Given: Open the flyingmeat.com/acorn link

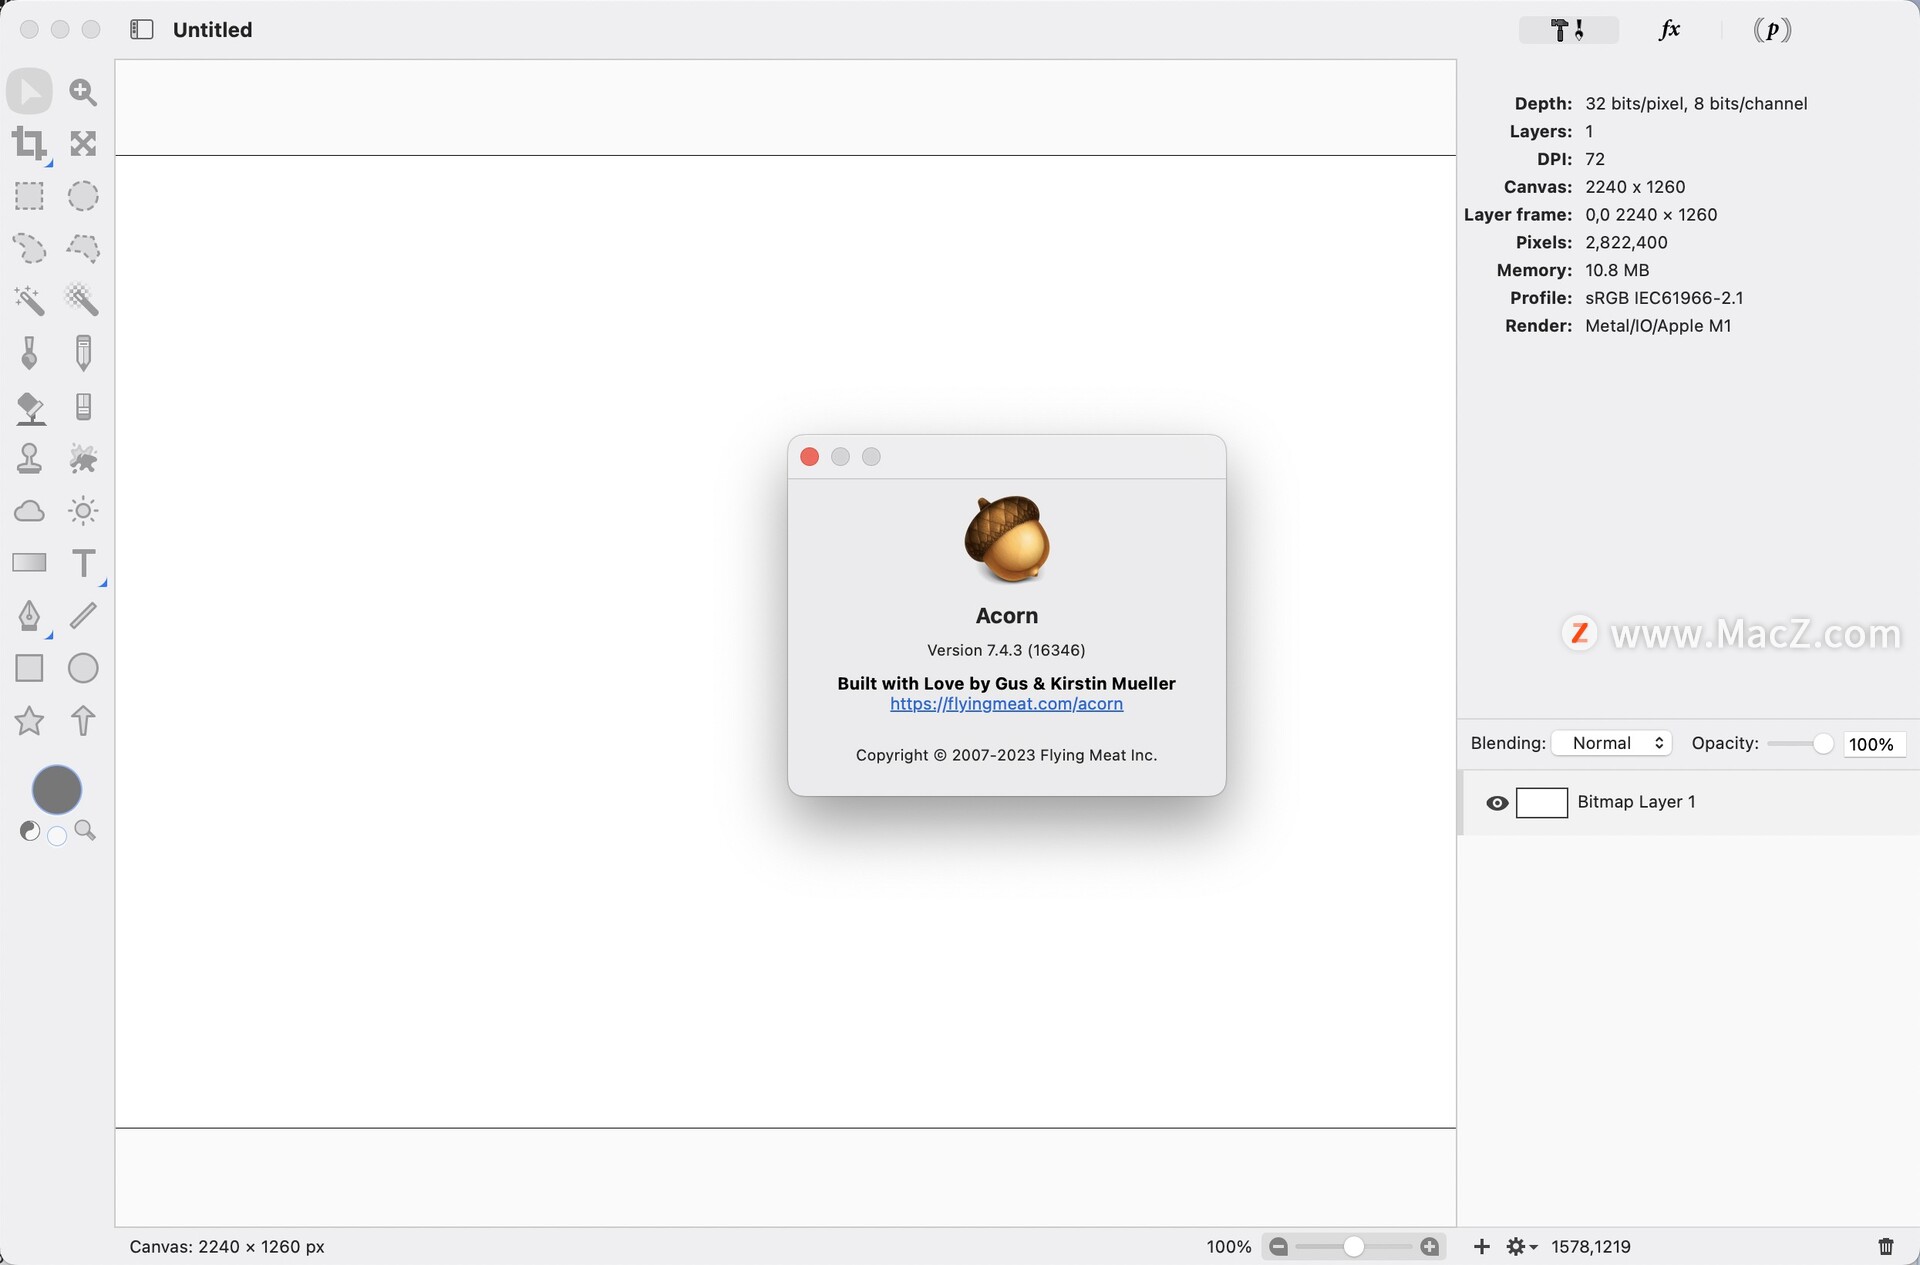Looking at the screenshot, I should pyautogui.click(x=1006, y=704).
